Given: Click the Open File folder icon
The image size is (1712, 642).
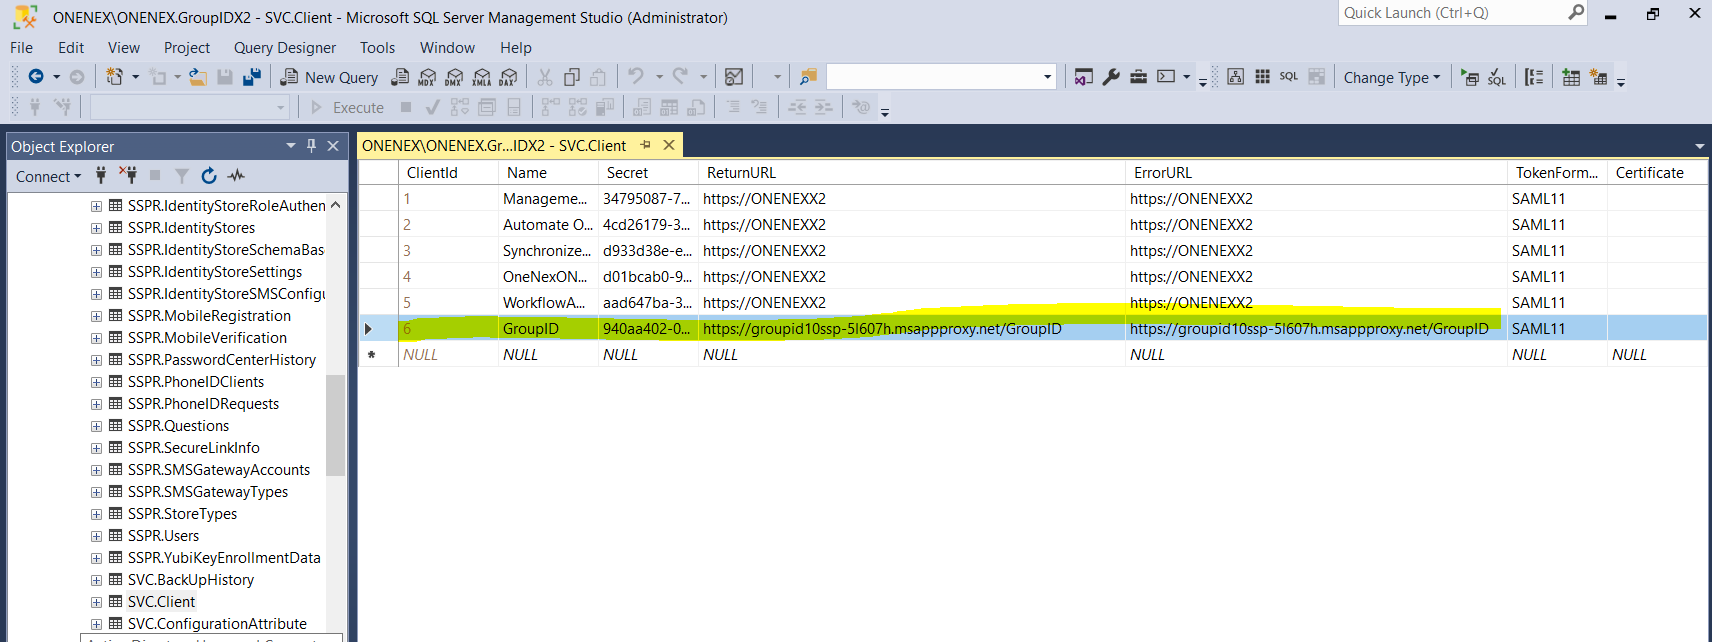Looking at the screenshot, I should pos(198,77).
